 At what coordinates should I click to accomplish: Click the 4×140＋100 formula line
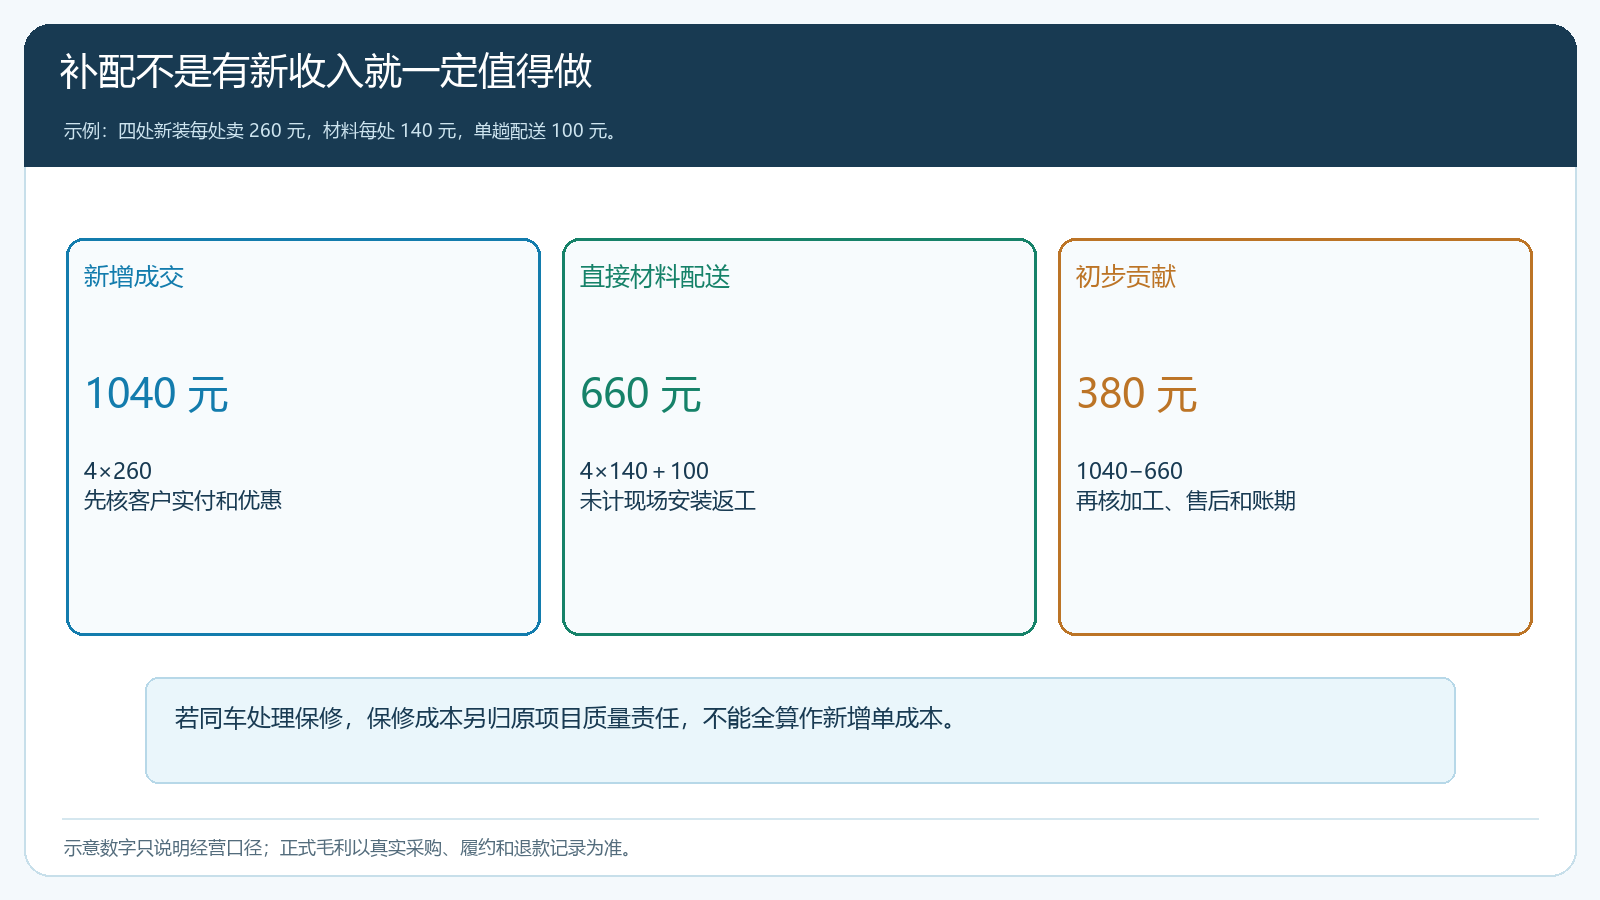pyautogui.click(x=644, y=471)
